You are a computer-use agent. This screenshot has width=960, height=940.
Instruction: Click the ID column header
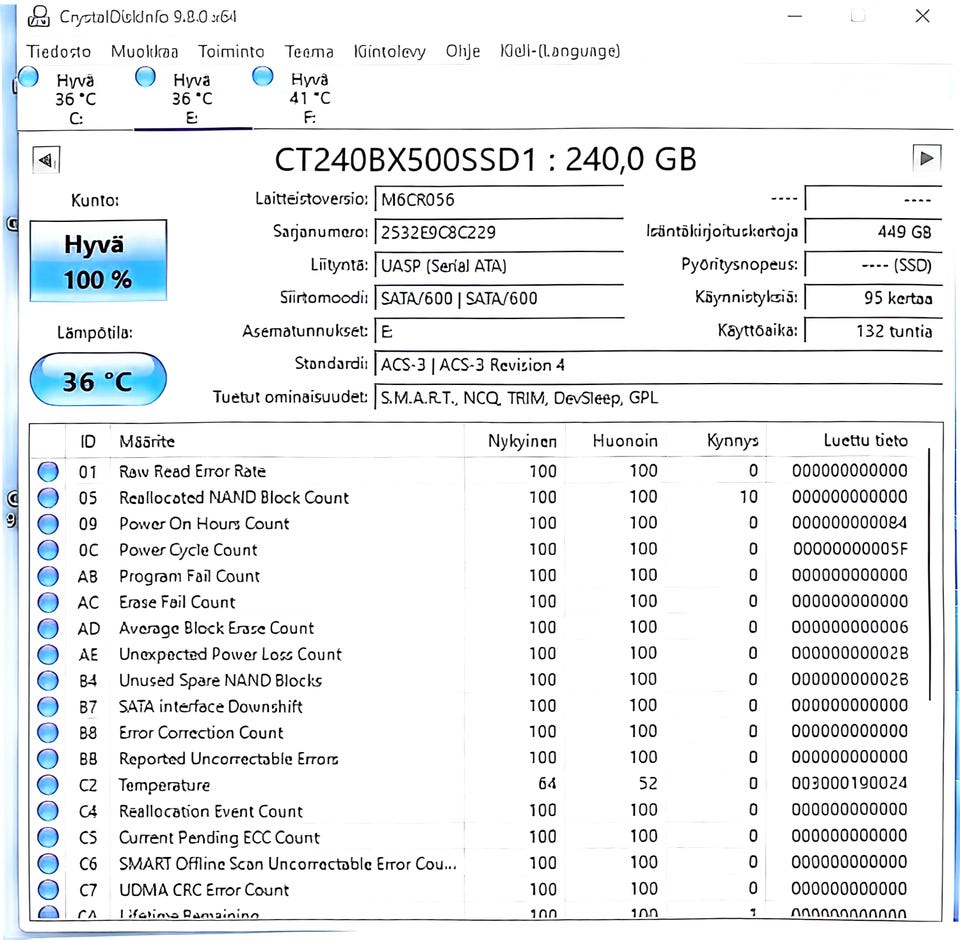[88, 441]
